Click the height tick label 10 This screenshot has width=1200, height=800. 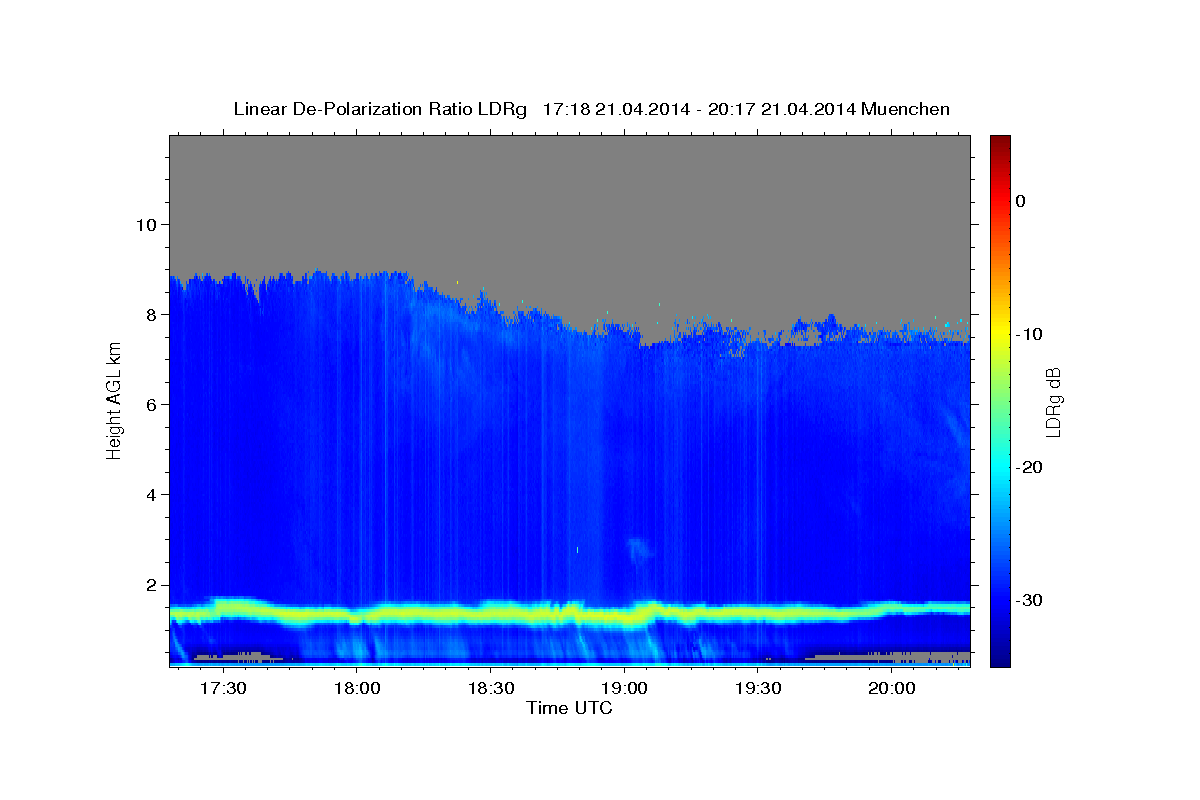point(145,224)
